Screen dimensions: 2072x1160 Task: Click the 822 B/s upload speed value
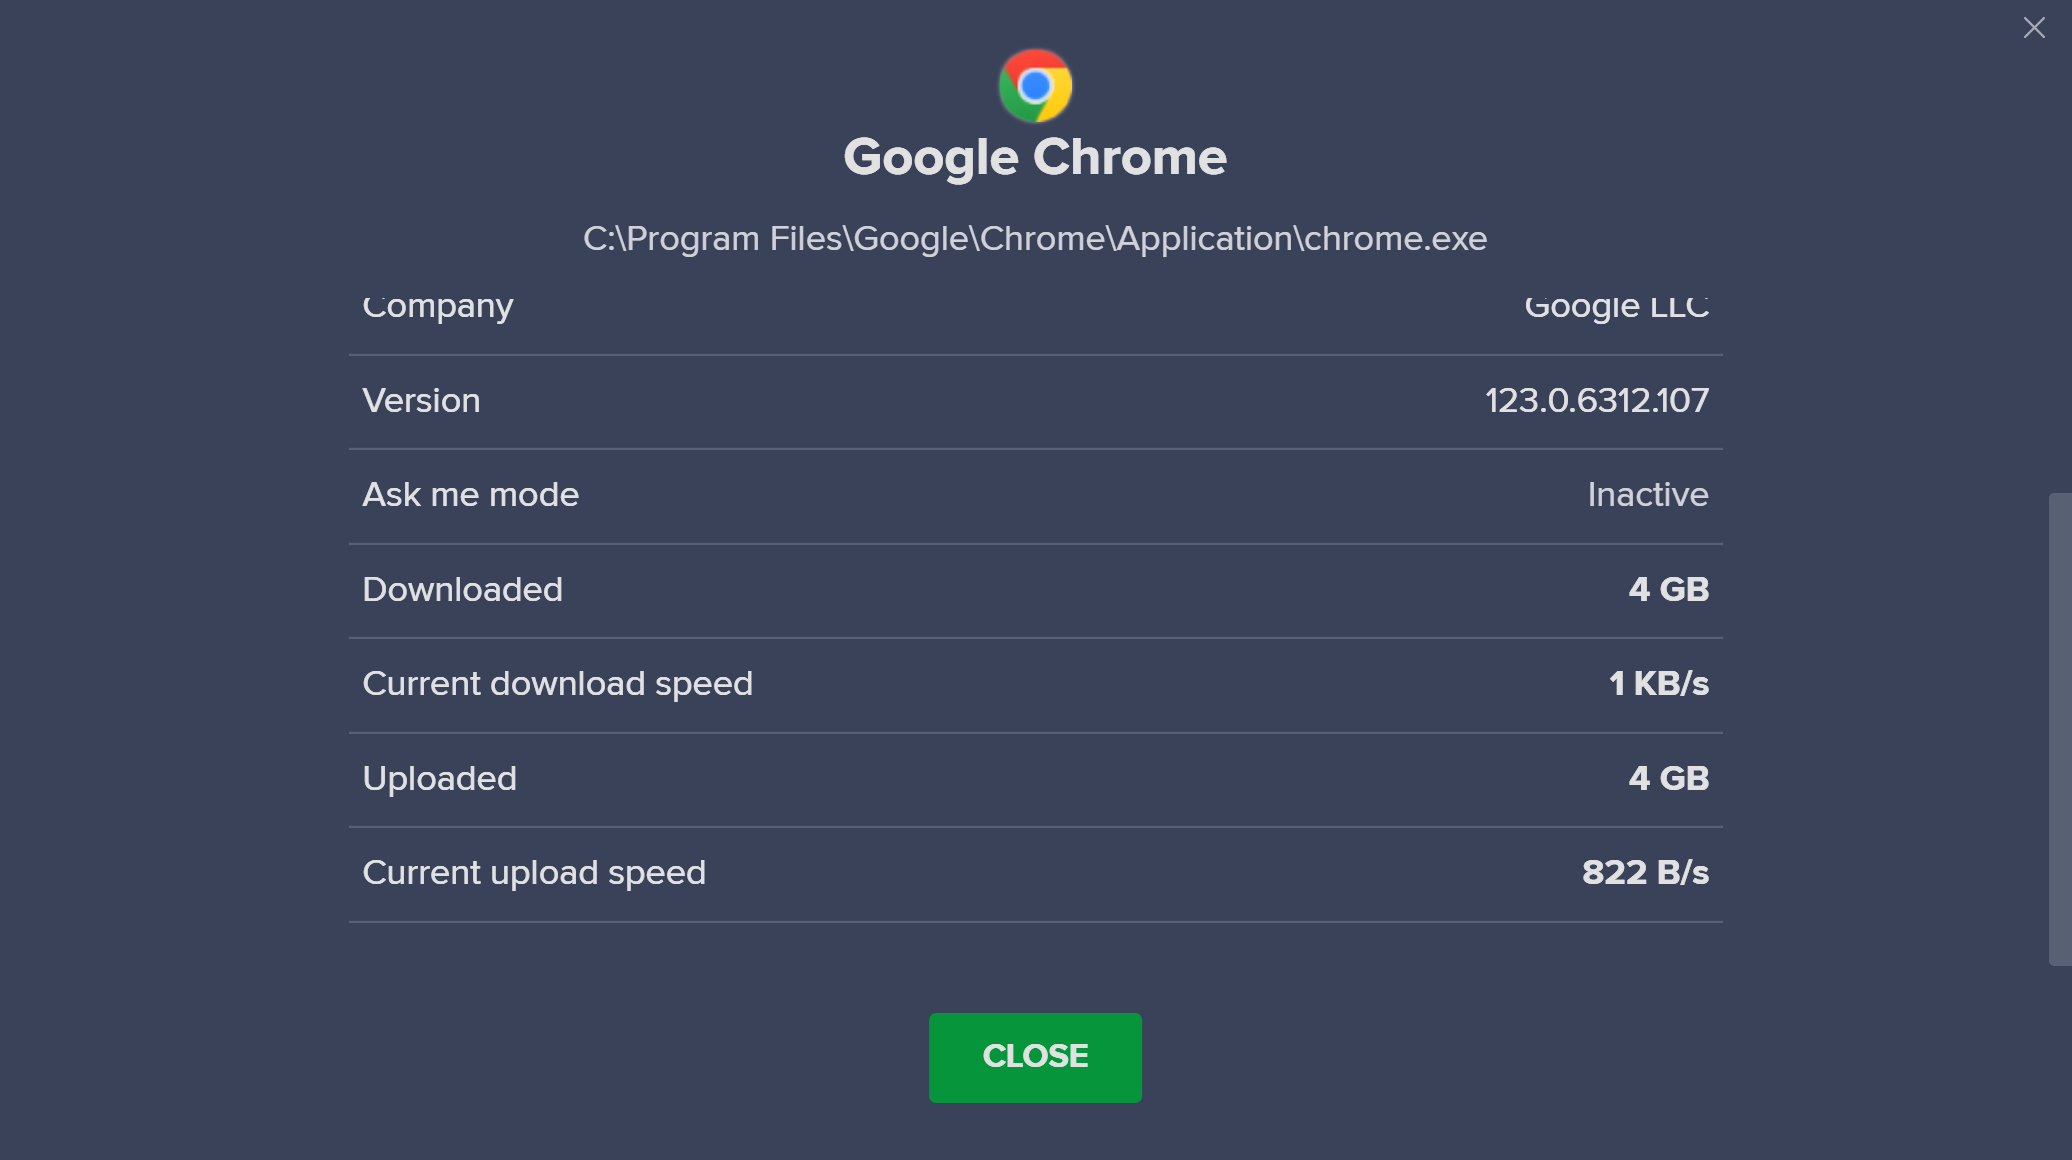click(1645, 873)
